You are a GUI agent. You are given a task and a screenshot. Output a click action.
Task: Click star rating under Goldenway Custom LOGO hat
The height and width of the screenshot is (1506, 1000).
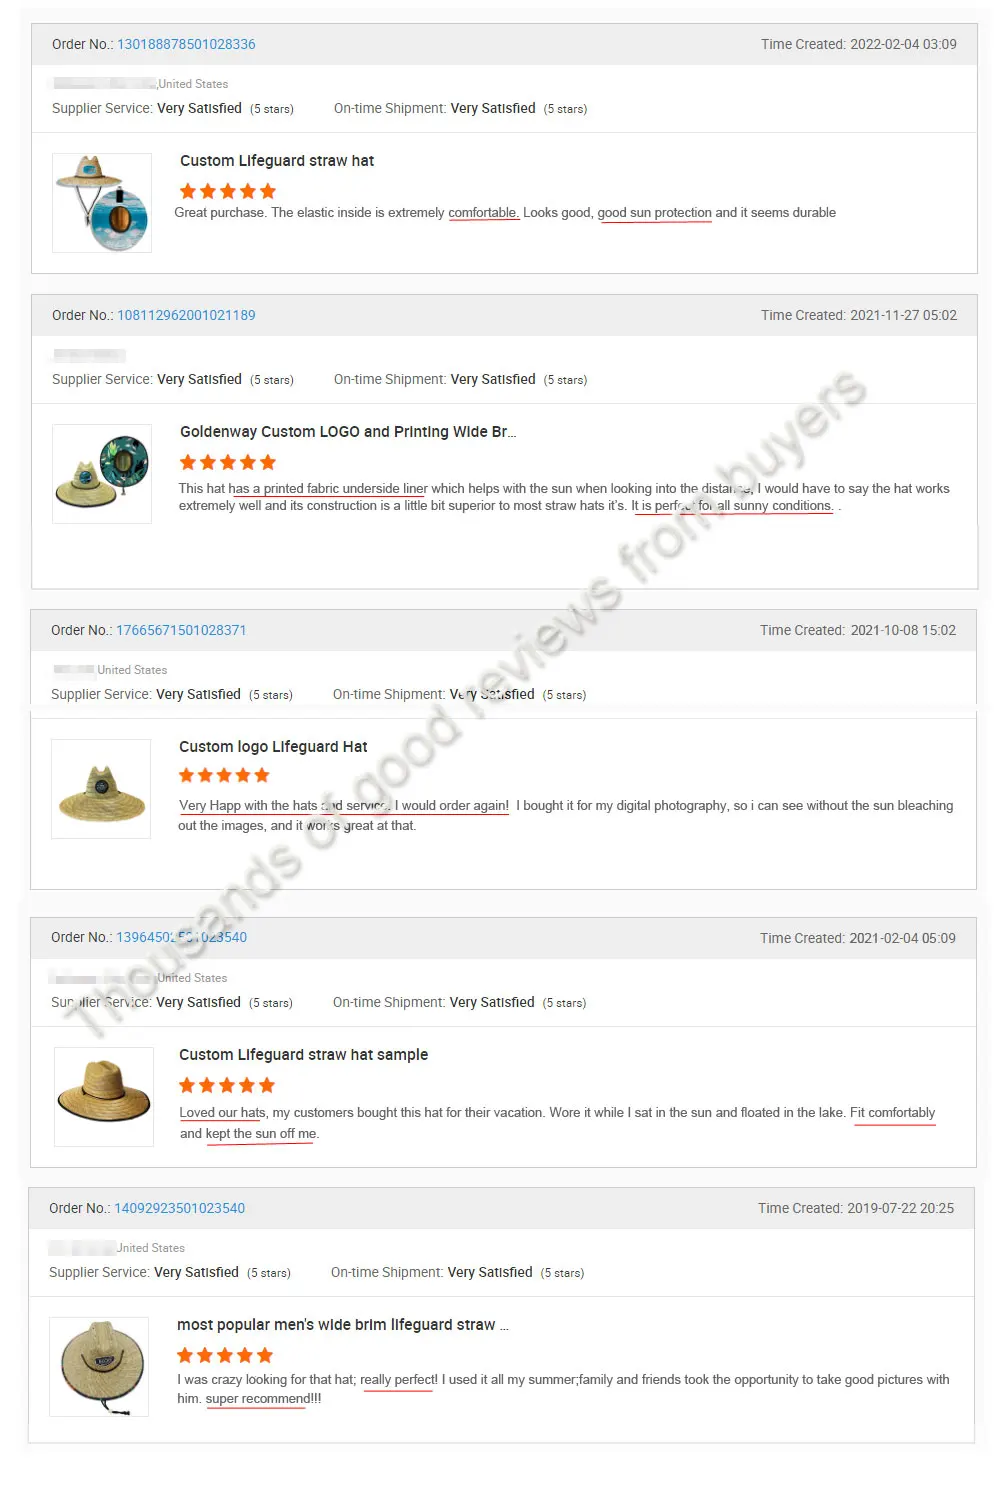[228, 462]
